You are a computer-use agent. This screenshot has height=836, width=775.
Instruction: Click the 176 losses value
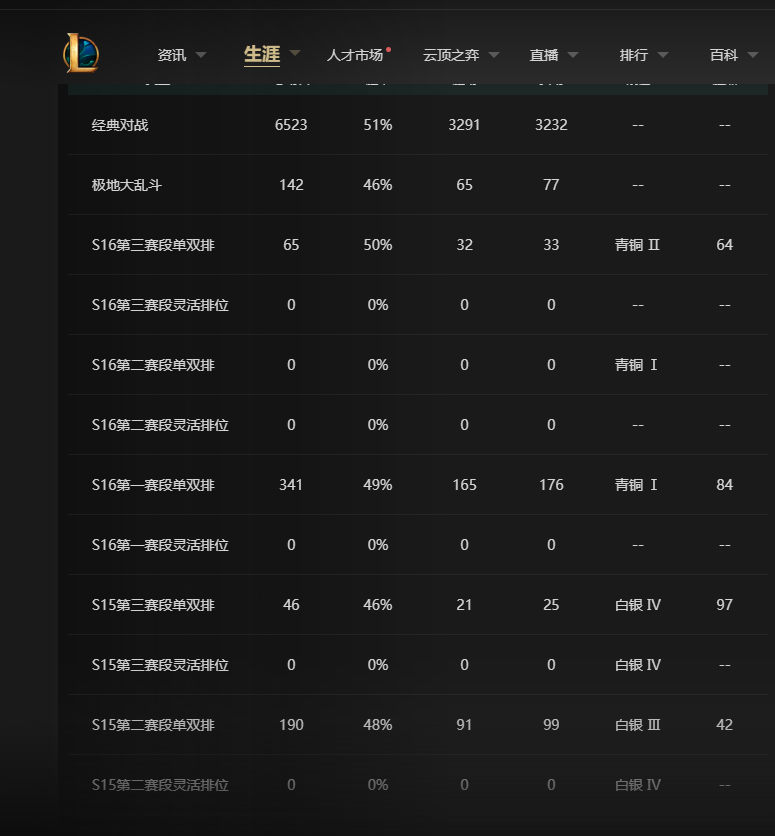551,485
